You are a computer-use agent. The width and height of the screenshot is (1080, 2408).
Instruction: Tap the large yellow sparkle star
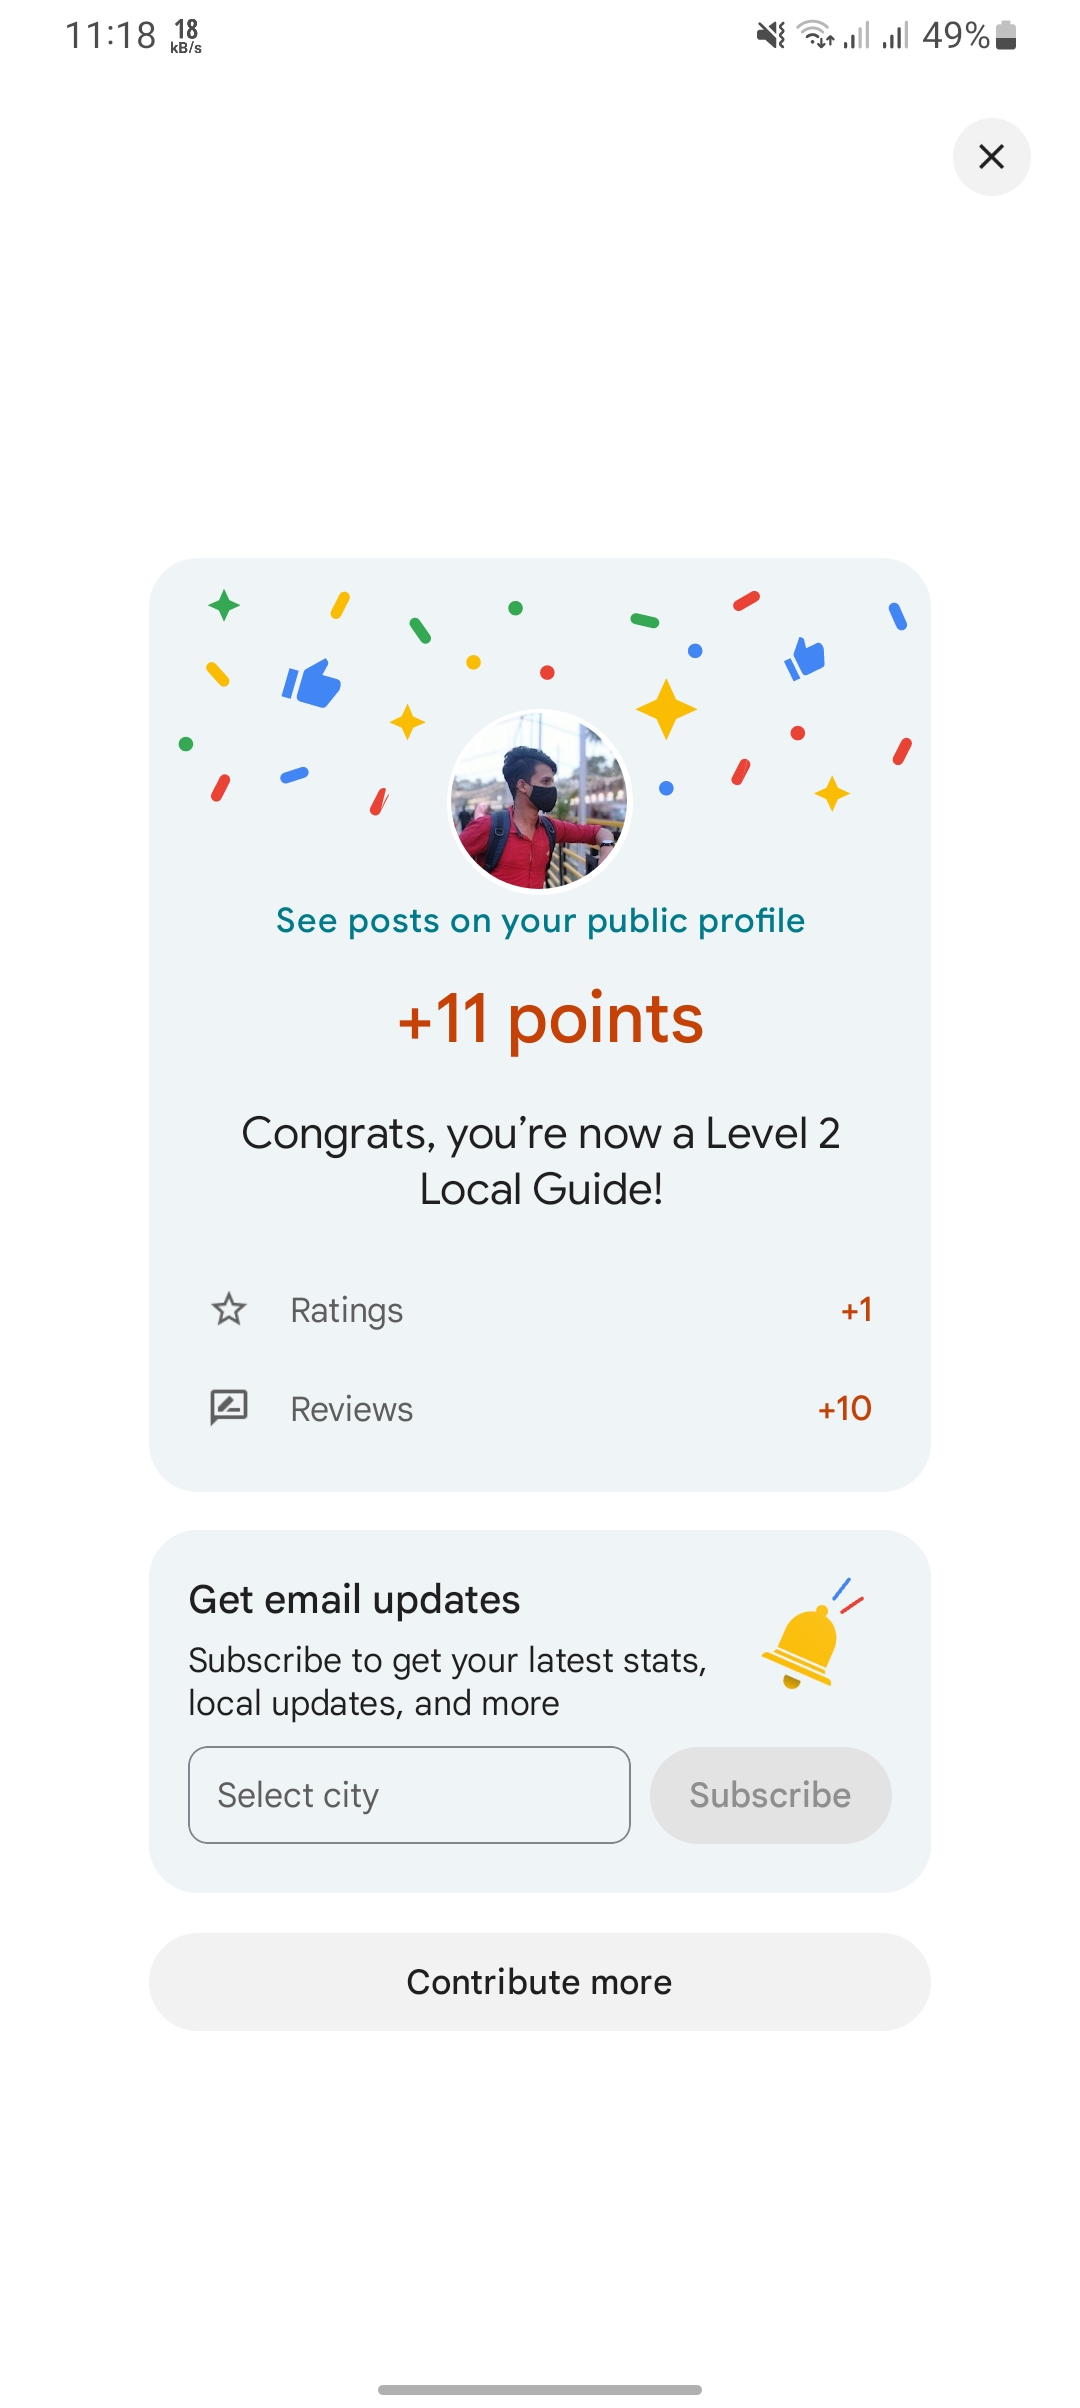click(666, 709)
